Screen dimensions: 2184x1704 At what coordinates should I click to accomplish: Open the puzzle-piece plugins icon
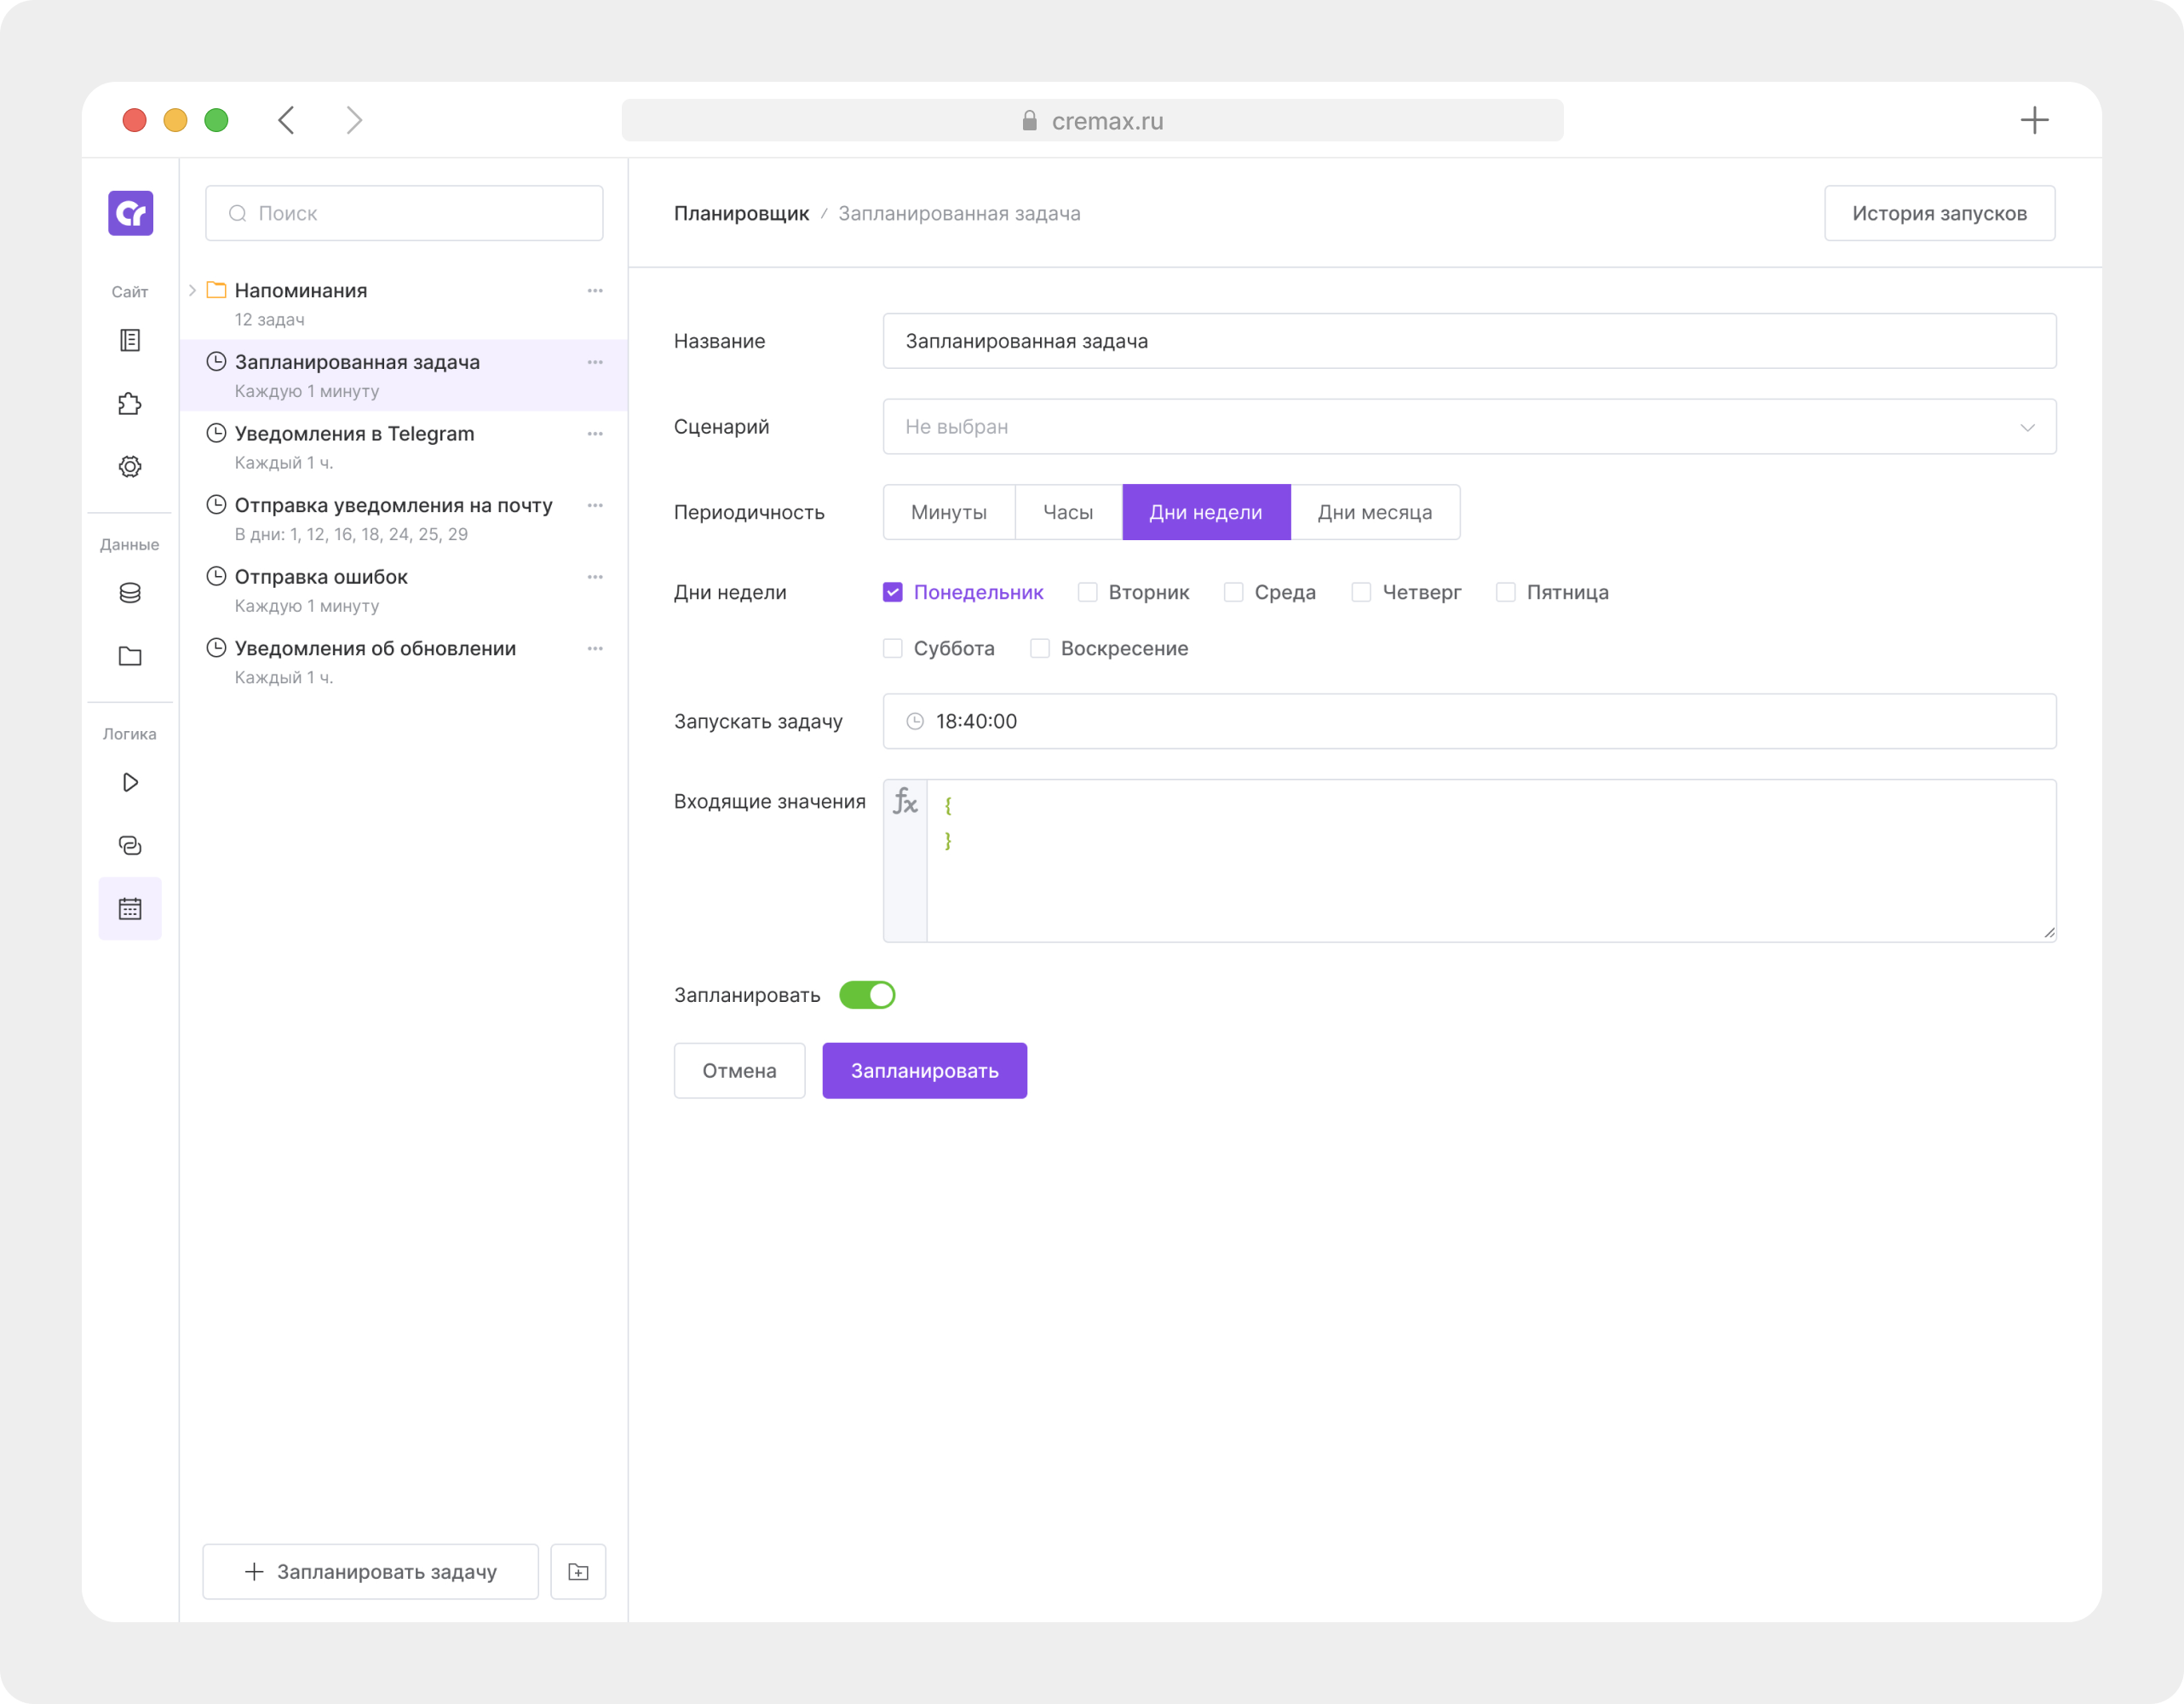[x=130, y=403]
